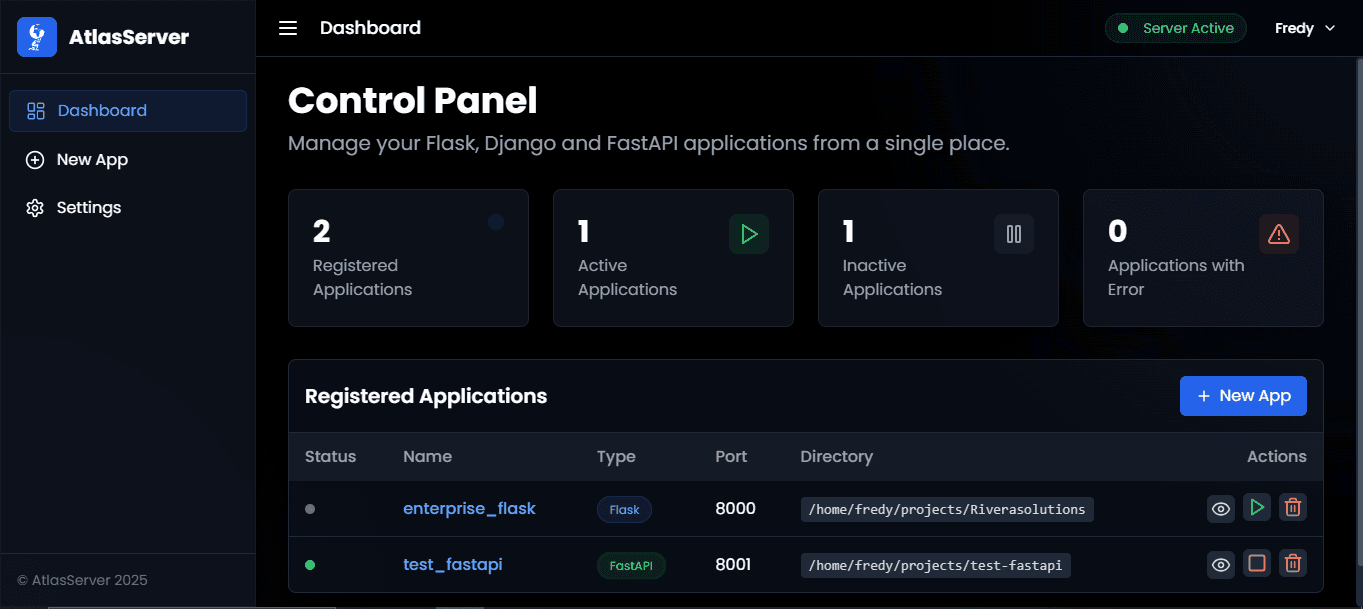Screen dimensions: 1363x609
Task: Delete the enterprise_flask application
Action: (1293, 508)
